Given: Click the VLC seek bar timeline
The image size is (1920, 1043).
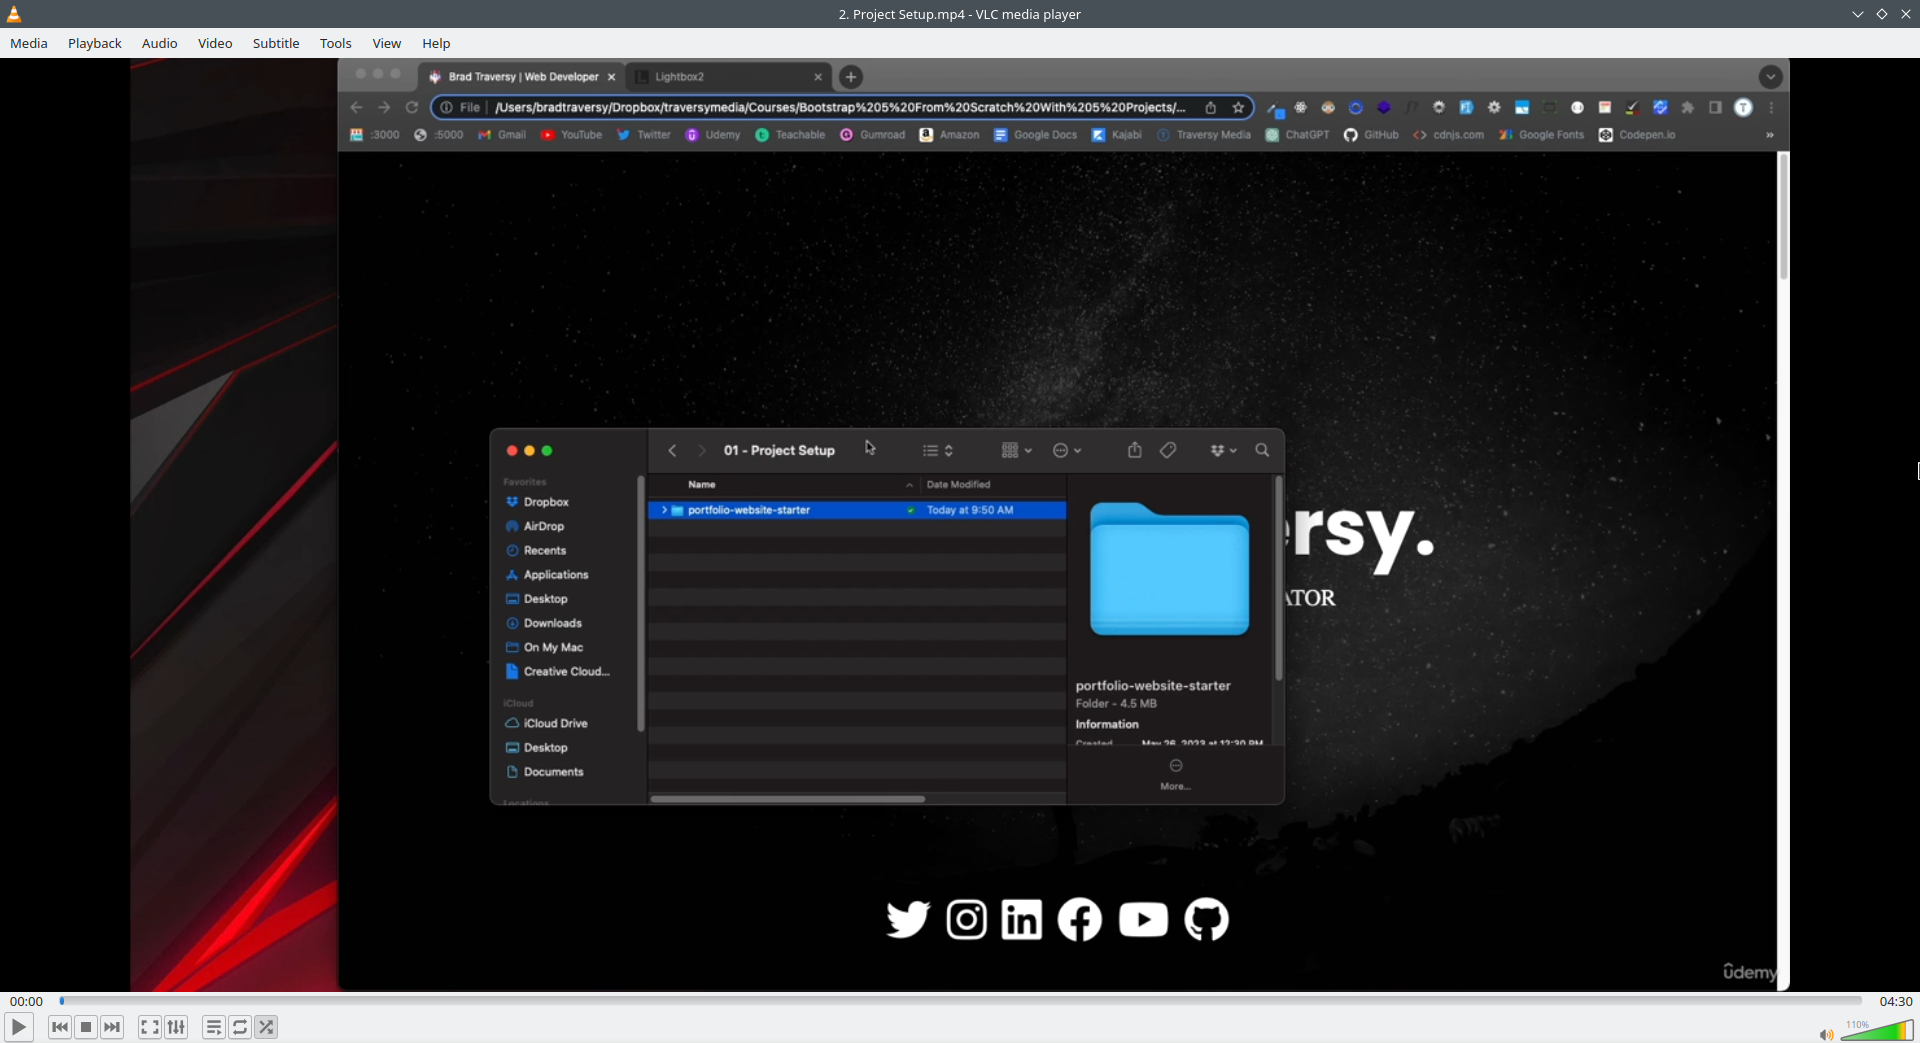Looking at the screenshot, I should tap(960, 1000).
